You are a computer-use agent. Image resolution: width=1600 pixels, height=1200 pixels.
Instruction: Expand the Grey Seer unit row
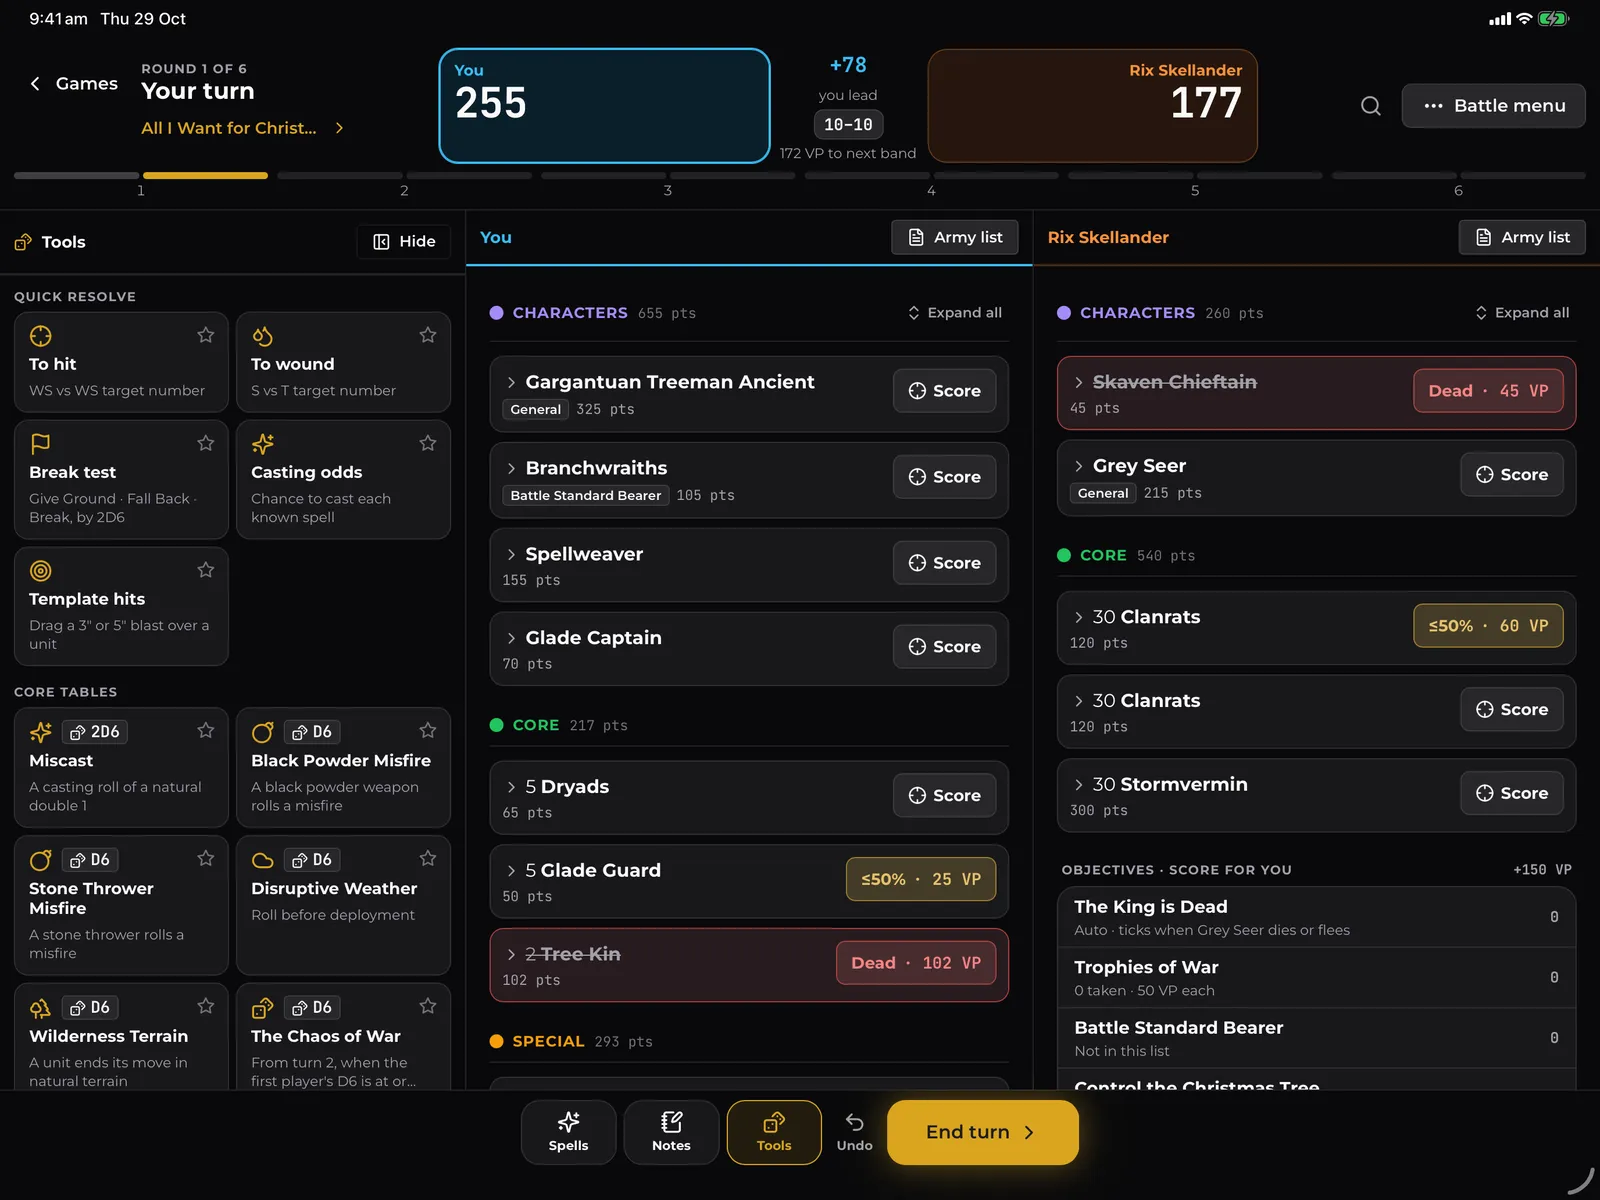click(x=1078, y=466)
